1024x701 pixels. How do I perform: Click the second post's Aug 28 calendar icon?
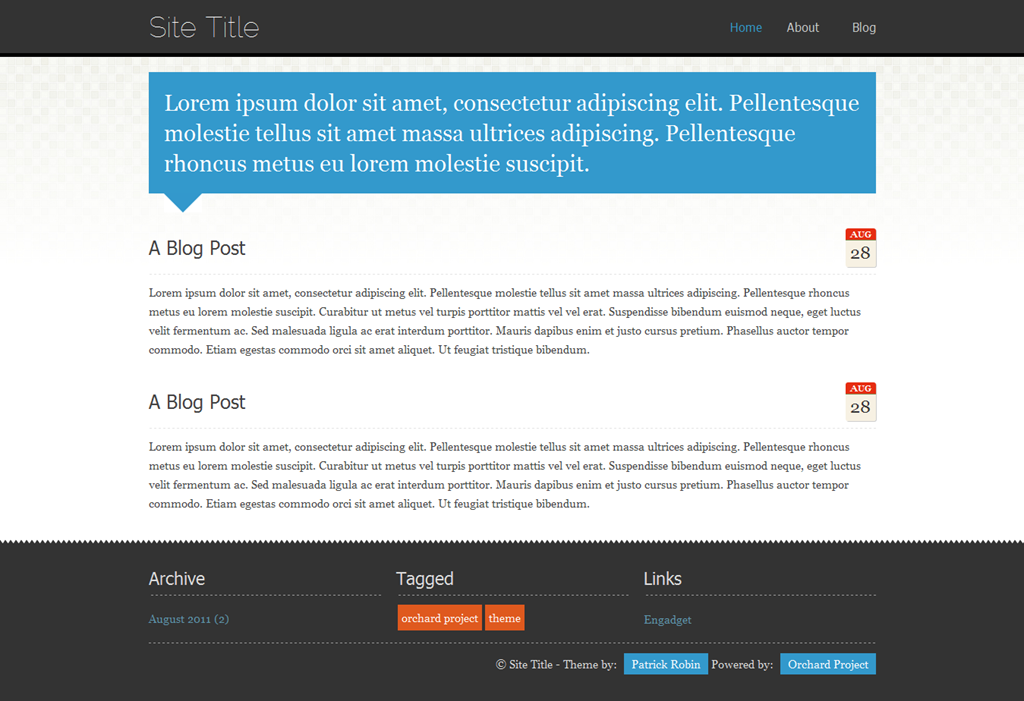pyautogui.click(x=860, y=402)
